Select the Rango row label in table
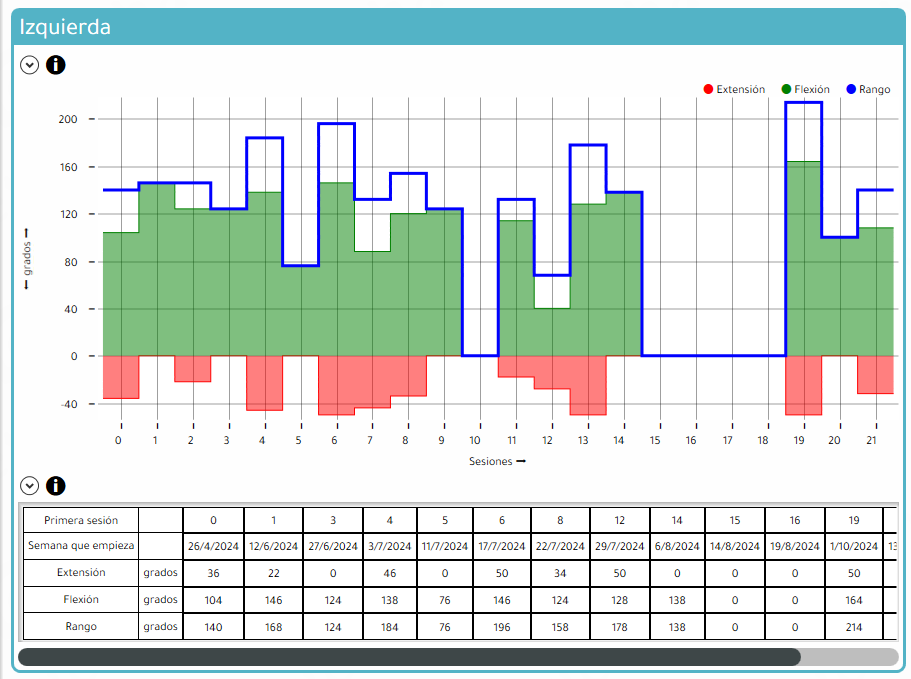 pyautogui.click(x=81, y=626)
